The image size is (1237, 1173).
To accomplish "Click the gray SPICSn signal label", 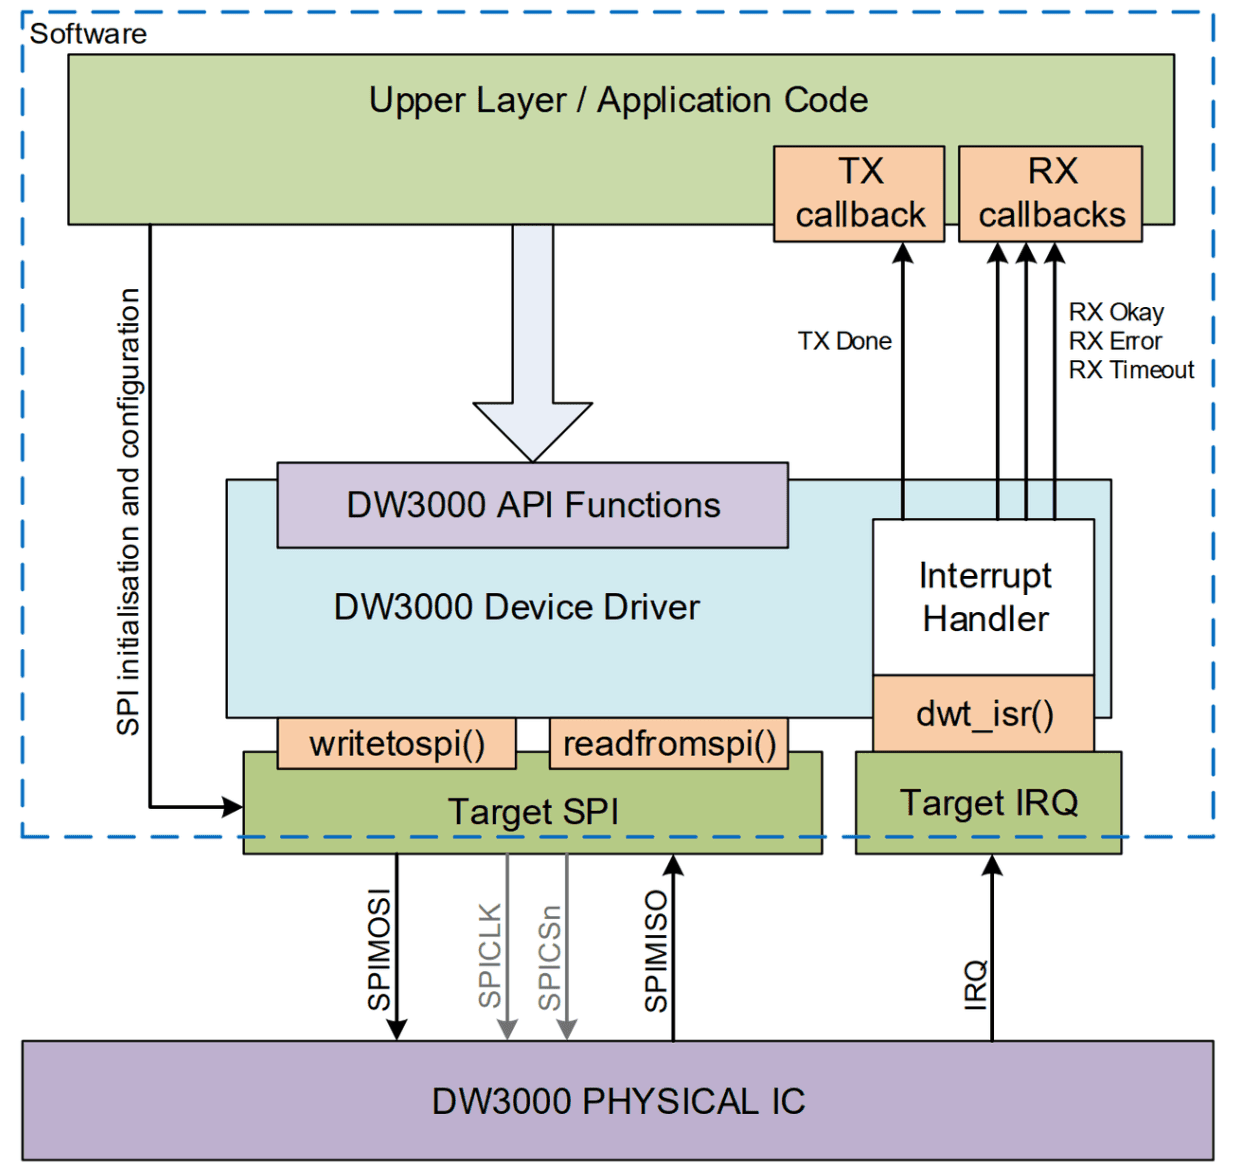I will (x=549, y=958).
